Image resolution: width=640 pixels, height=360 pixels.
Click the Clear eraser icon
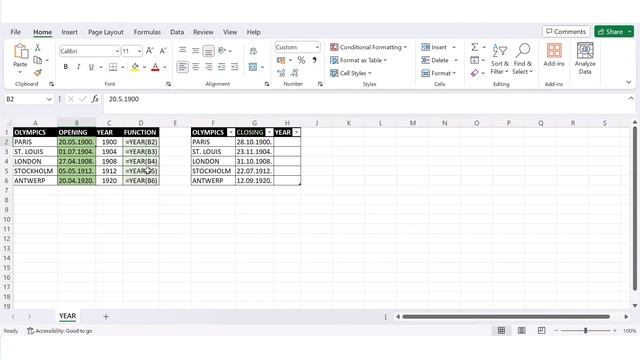[x=474, y=73]
